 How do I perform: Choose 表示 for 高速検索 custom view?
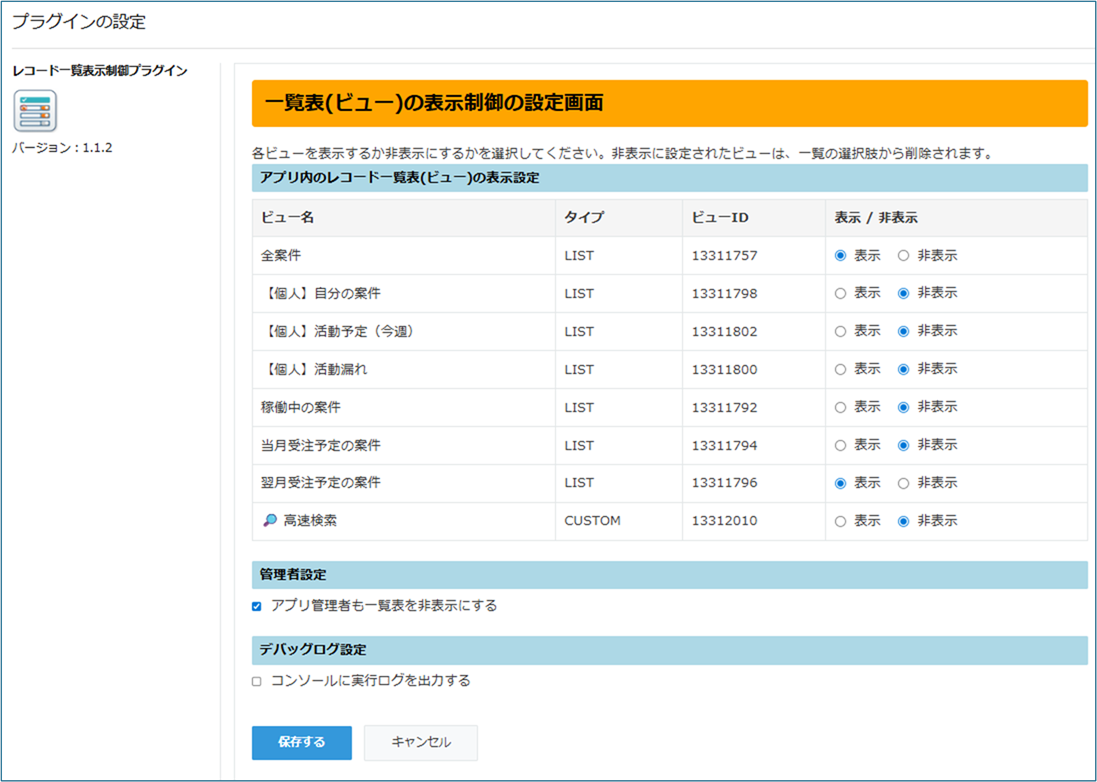pos(840,521)
